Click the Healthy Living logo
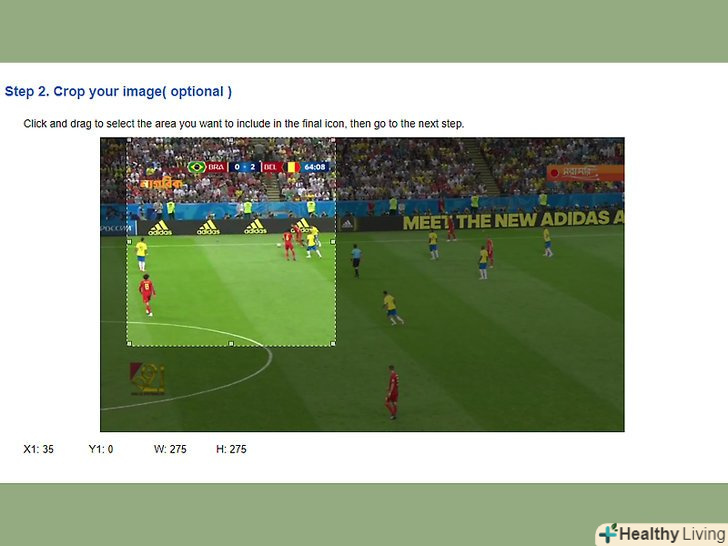Viewport: 728px width, 546px height. tap(661, 534)
